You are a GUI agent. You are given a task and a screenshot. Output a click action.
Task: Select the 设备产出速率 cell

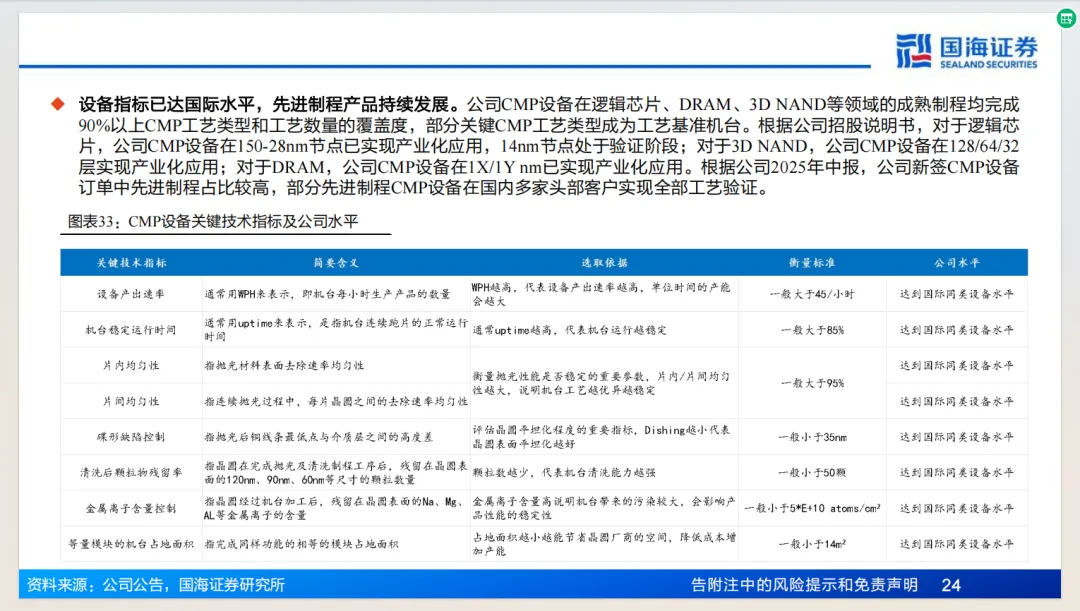pyautogui.click(x=131, y=294)
